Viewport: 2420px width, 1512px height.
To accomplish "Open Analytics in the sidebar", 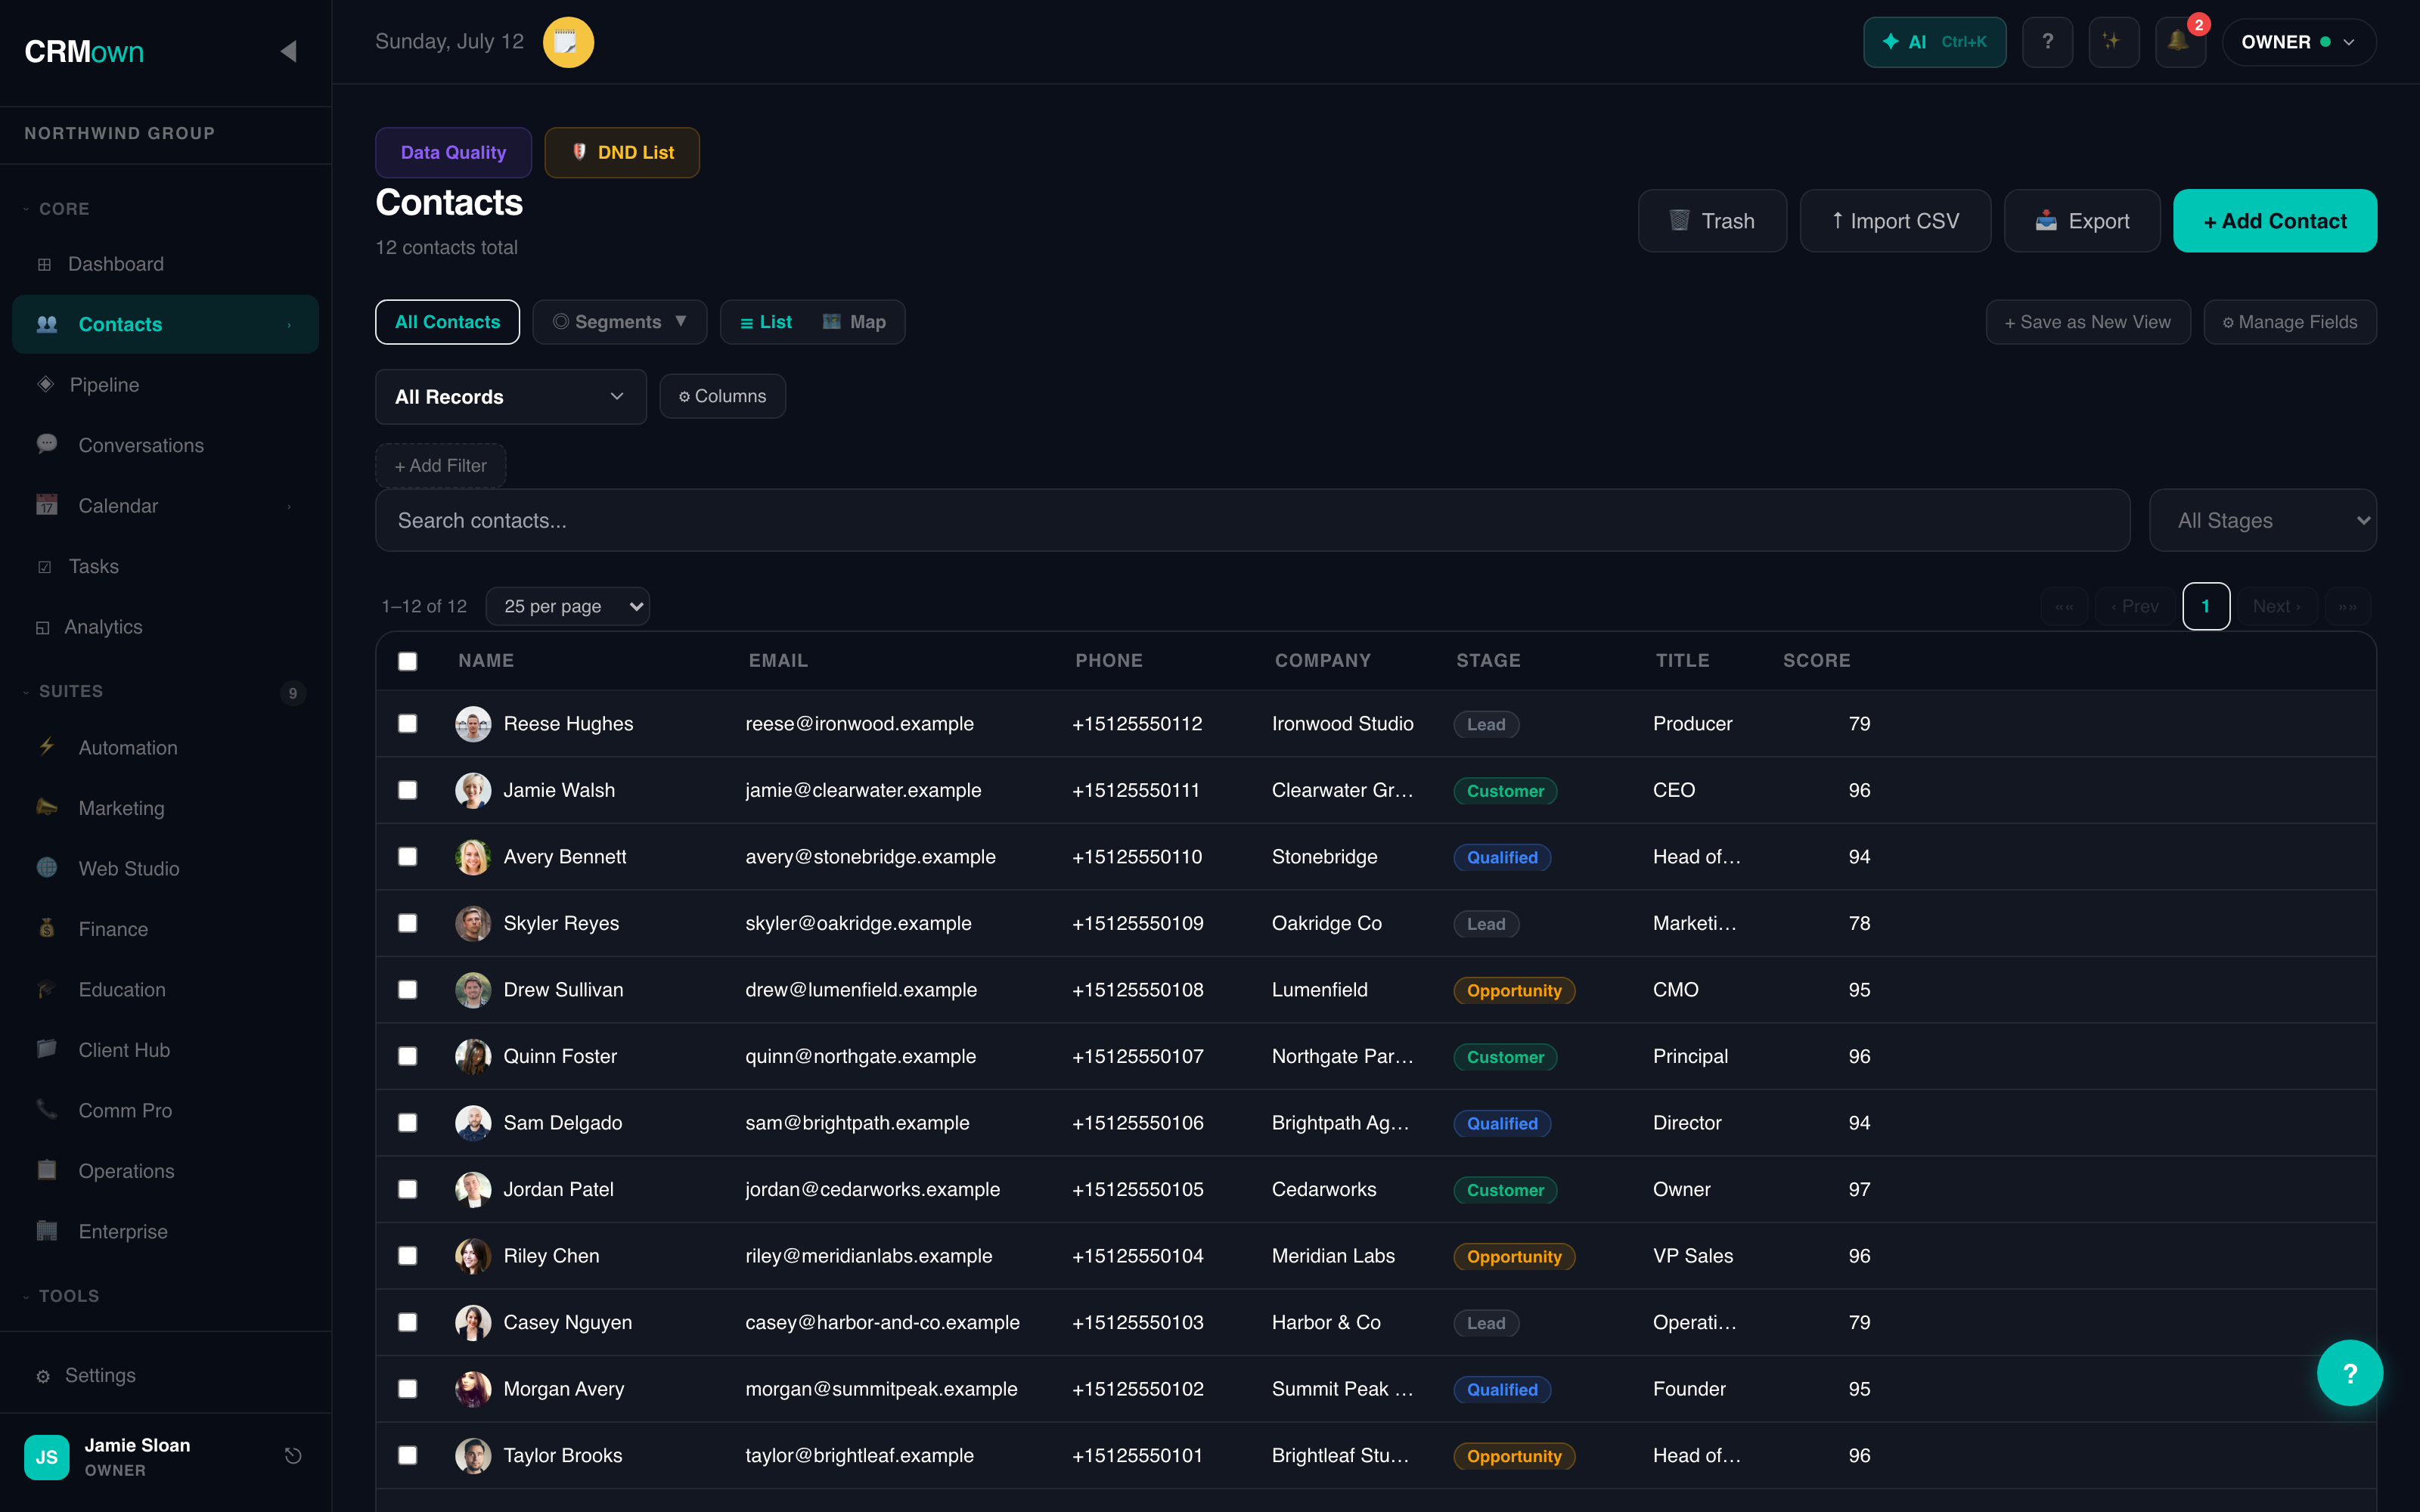I will click(x=165, y=627).
